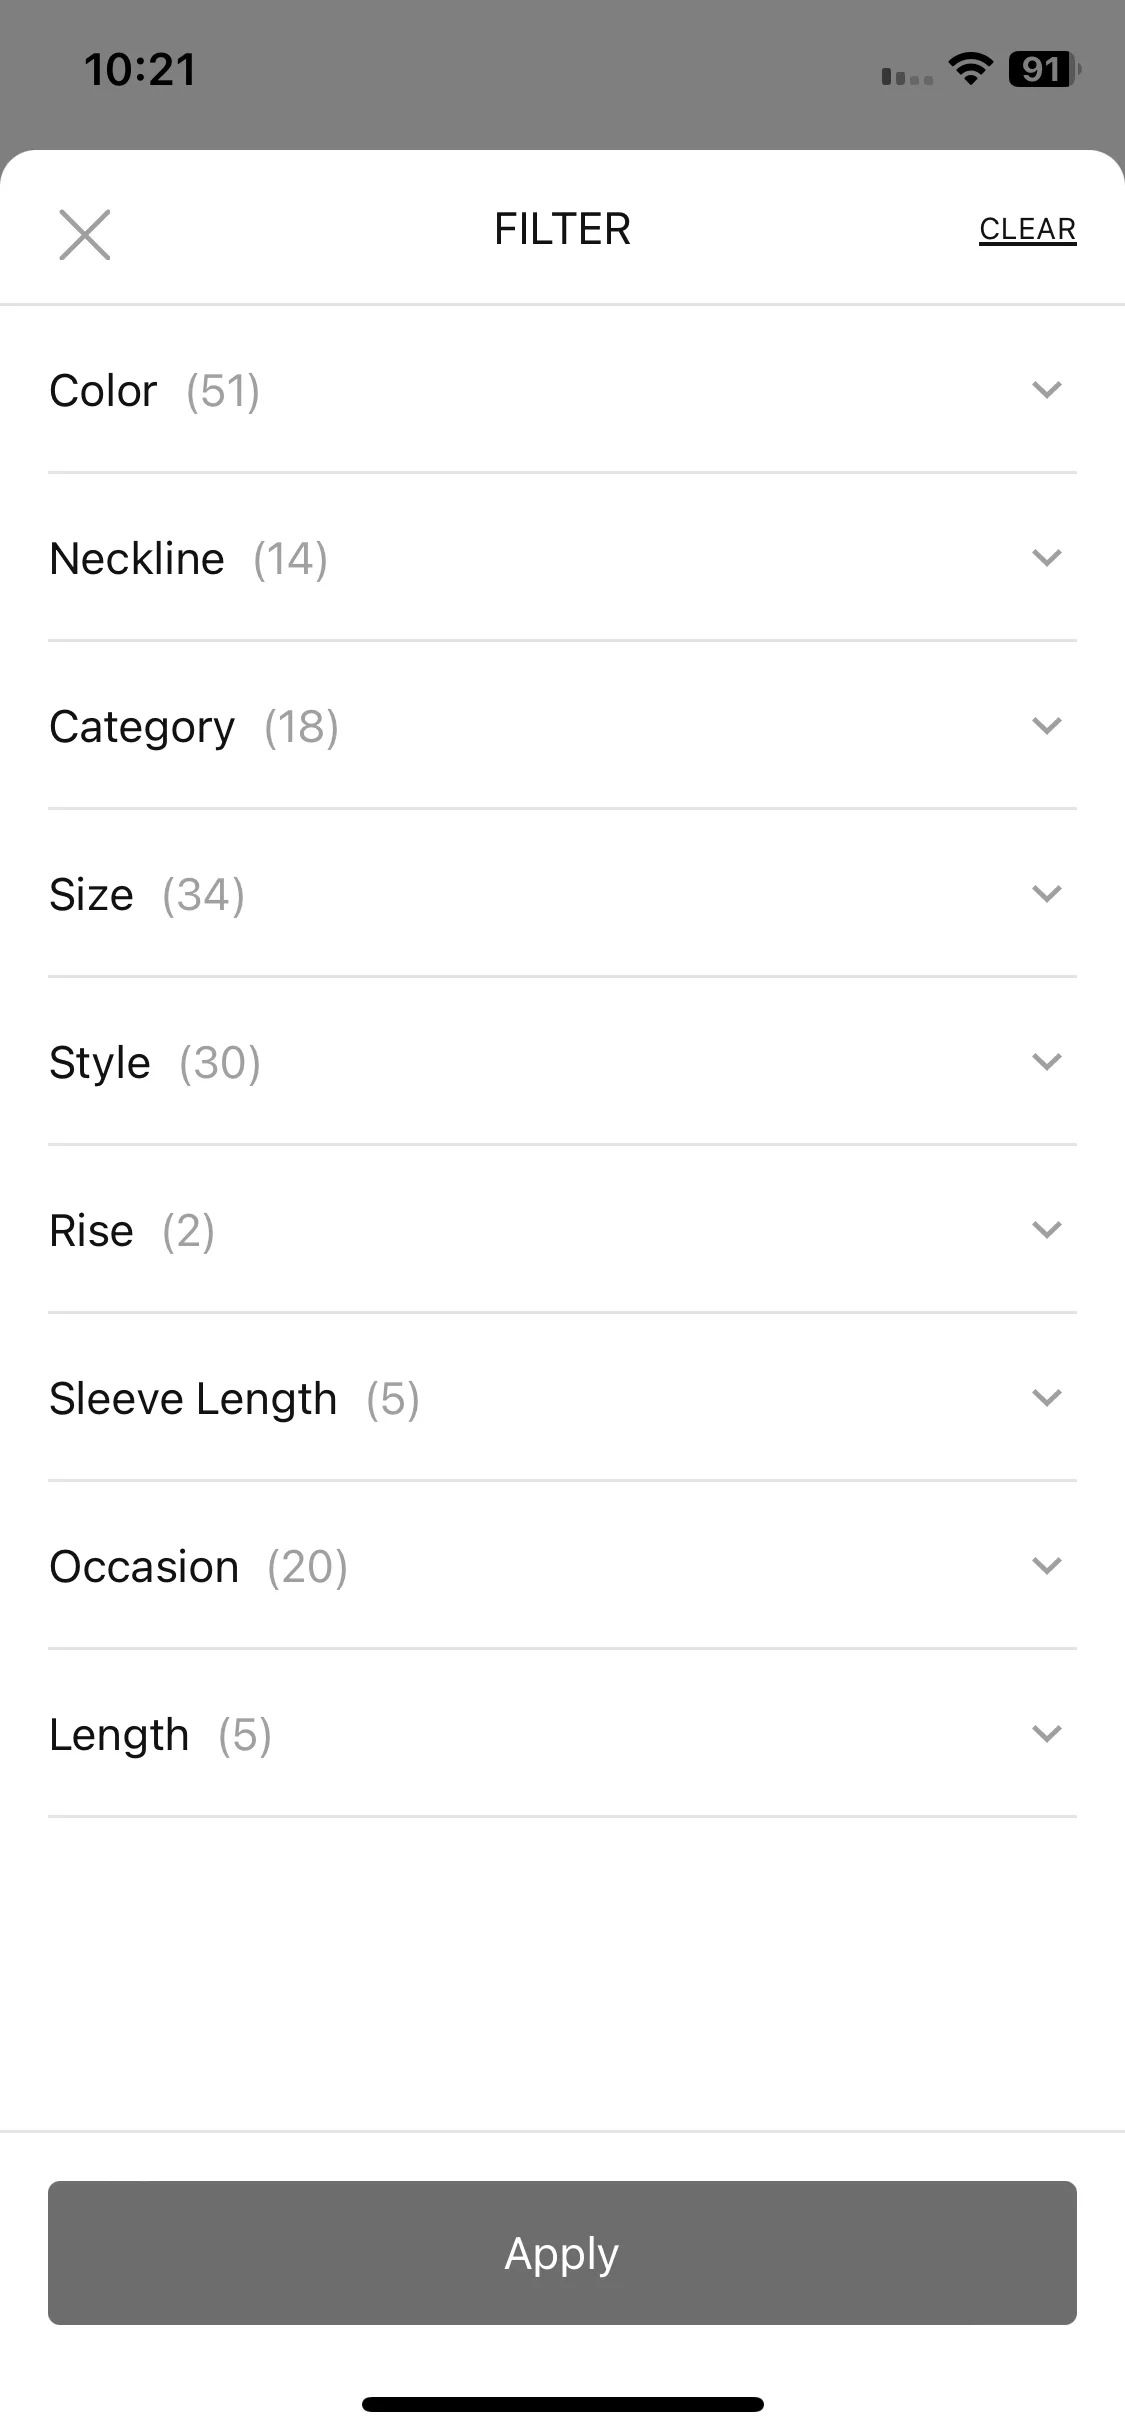This screenshot has height=2436, width=1125.
Task: Tap the CLEAR link
Action: (x=1027, y=230)
